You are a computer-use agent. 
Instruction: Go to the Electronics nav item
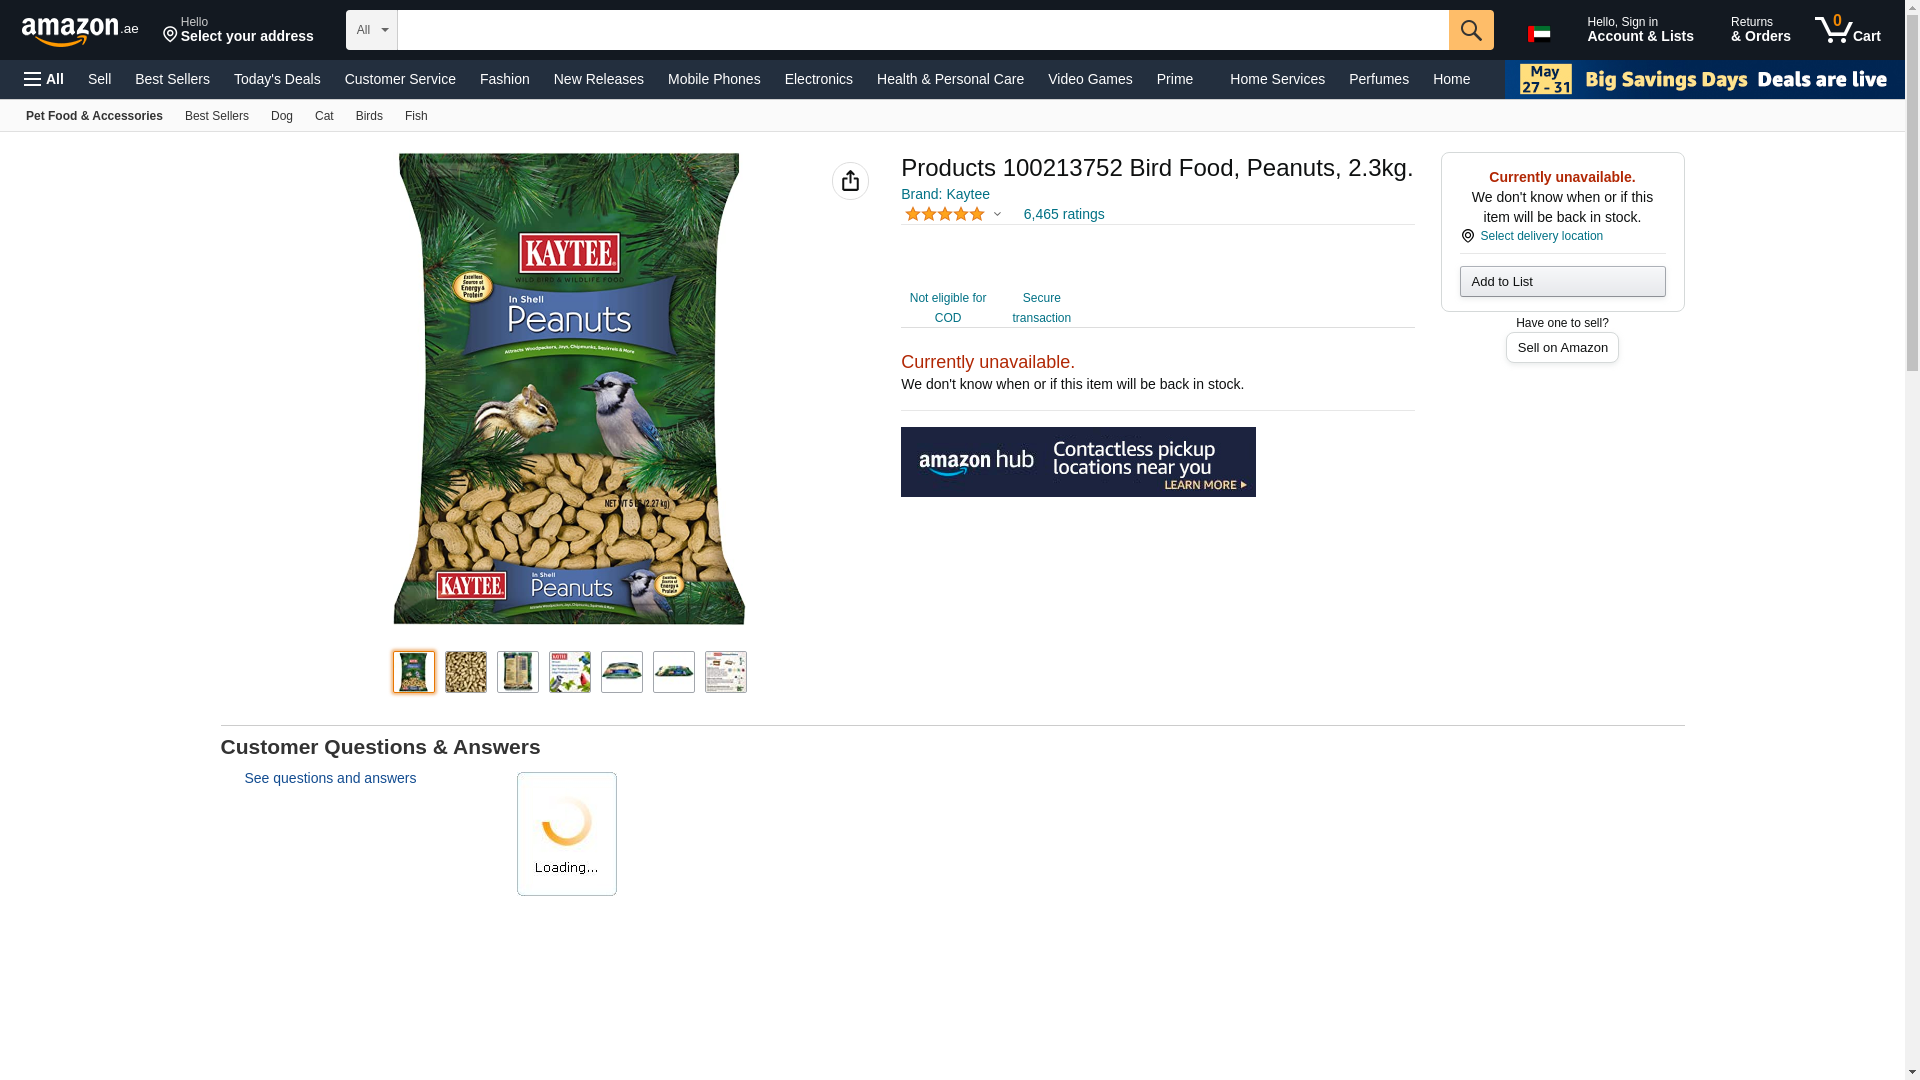tap(819, 79)
